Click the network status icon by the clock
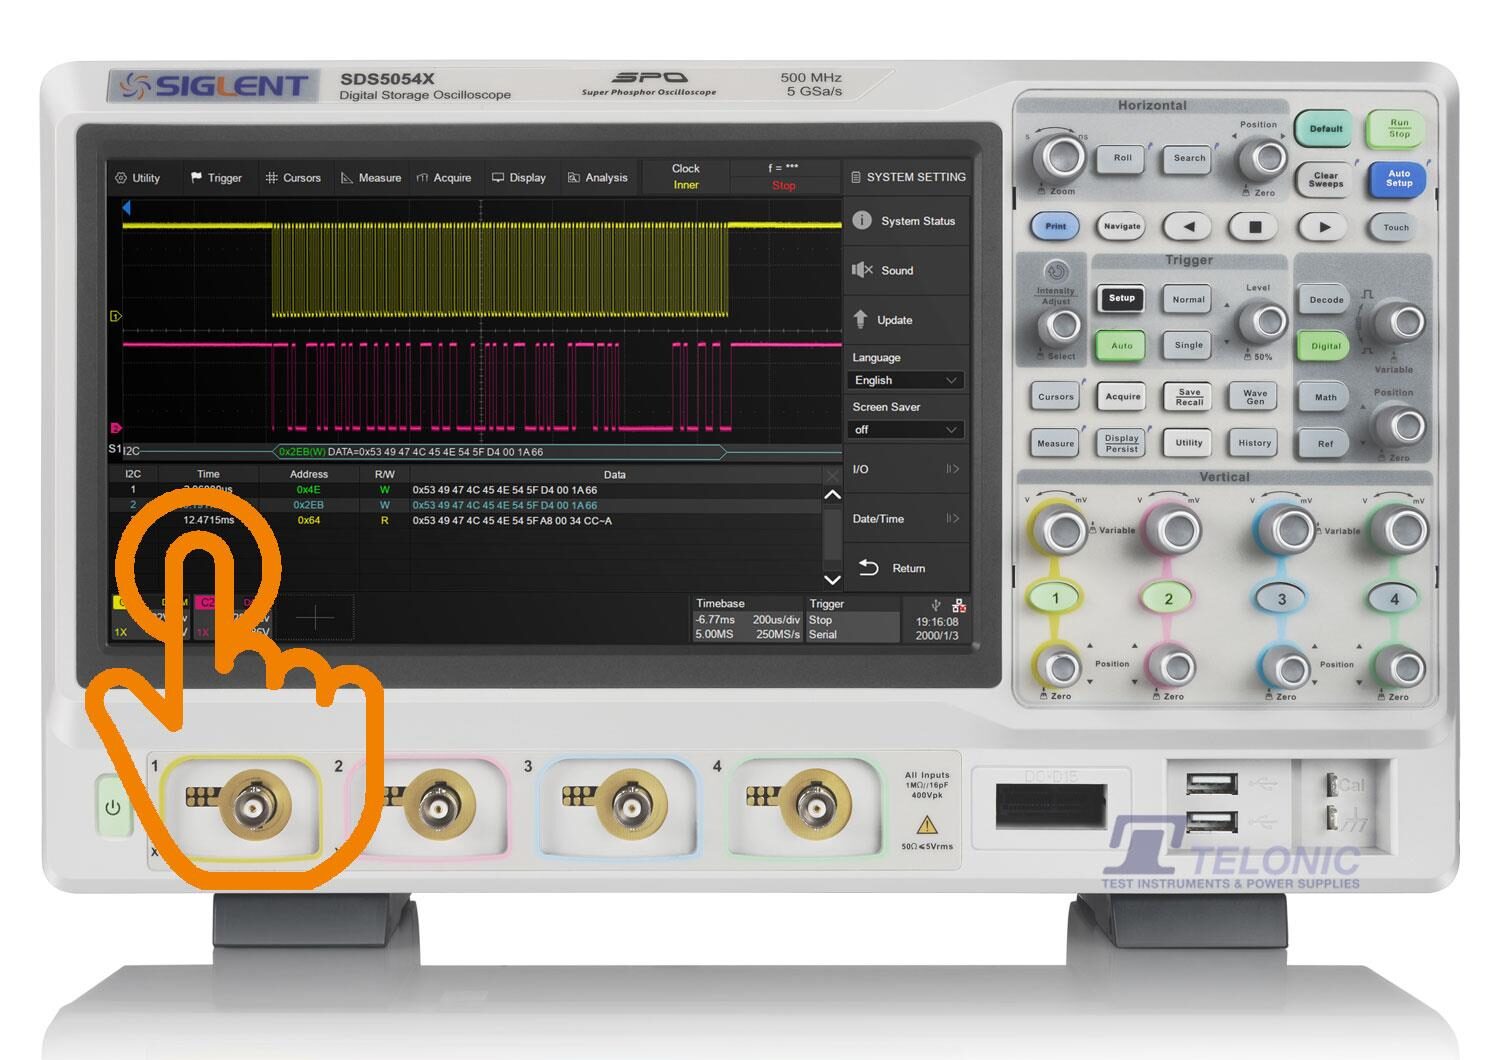Screen dimensions: 1500x1060 [959, 606]
